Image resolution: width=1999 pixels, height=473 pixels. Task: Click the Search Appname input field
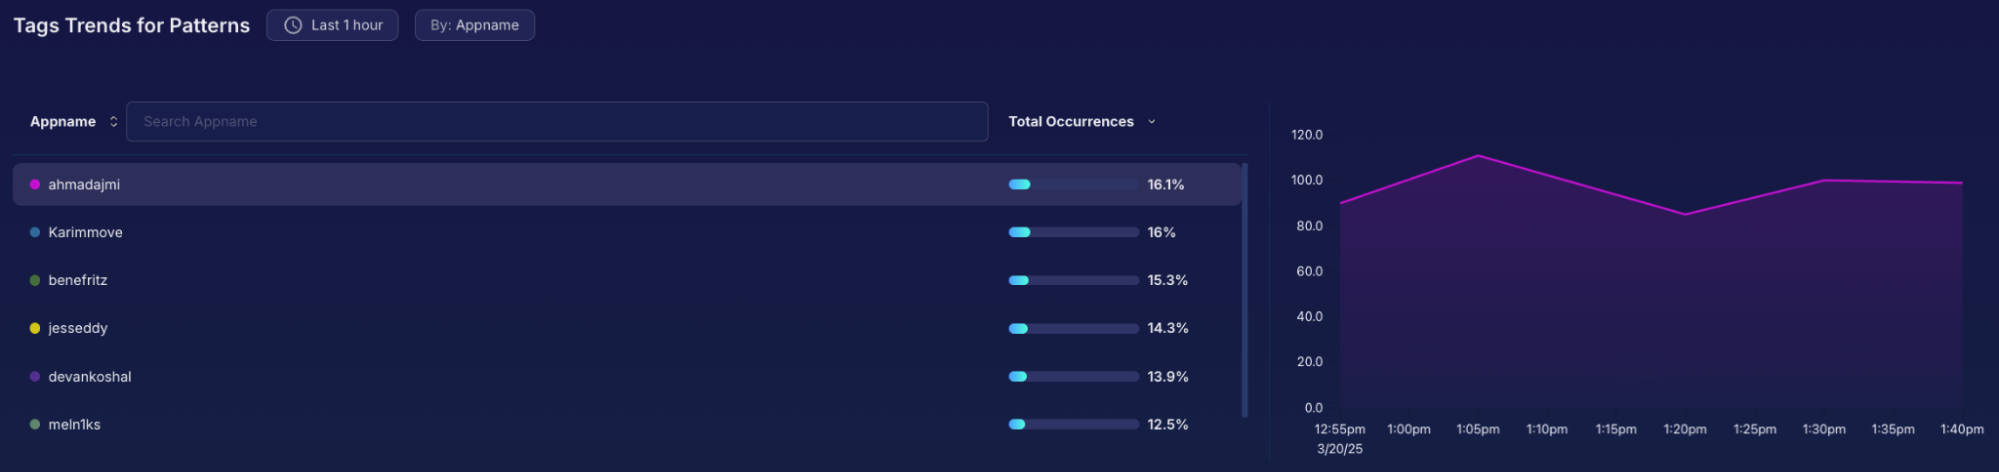pyautogui.click(x=556, y=122)
